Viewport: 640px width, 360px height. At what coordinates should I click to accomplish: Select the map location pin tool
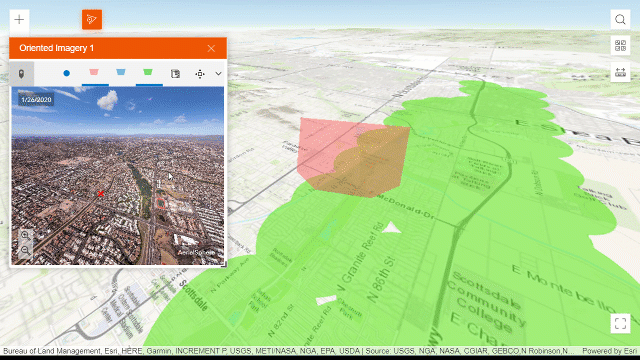click(x=21, y=74)
